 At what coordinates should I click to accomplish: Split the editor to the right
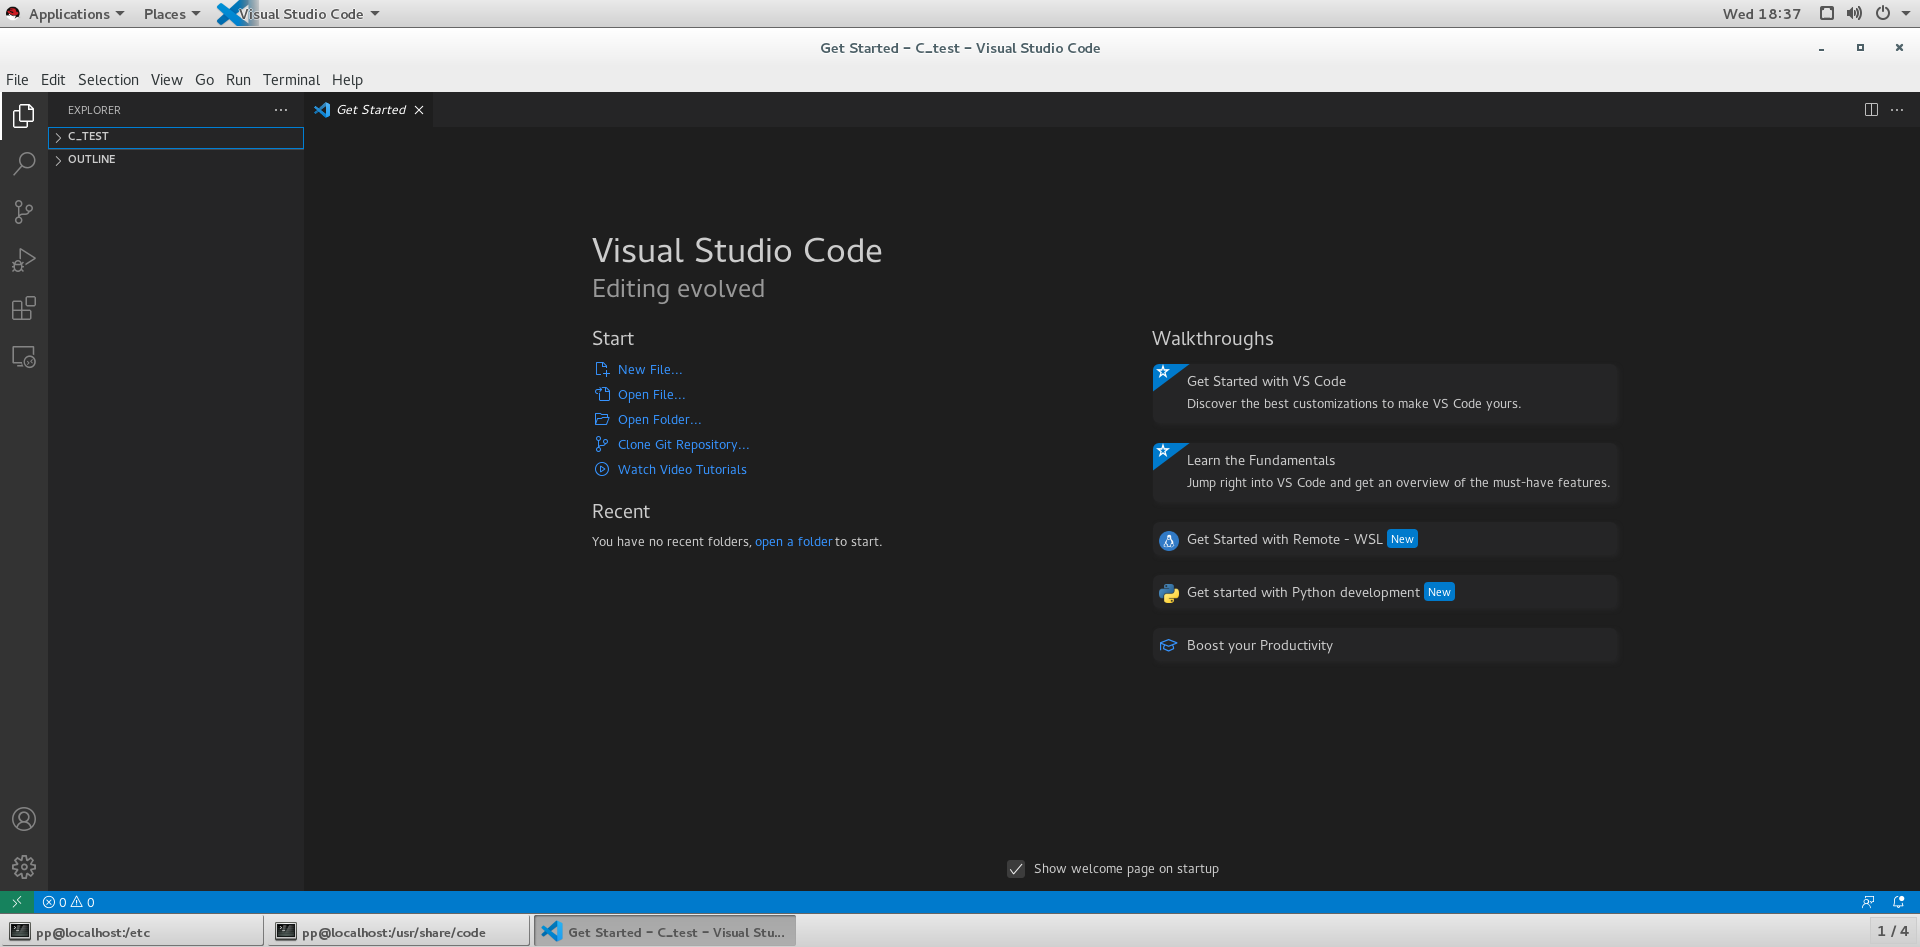[x=1871, y=110]
